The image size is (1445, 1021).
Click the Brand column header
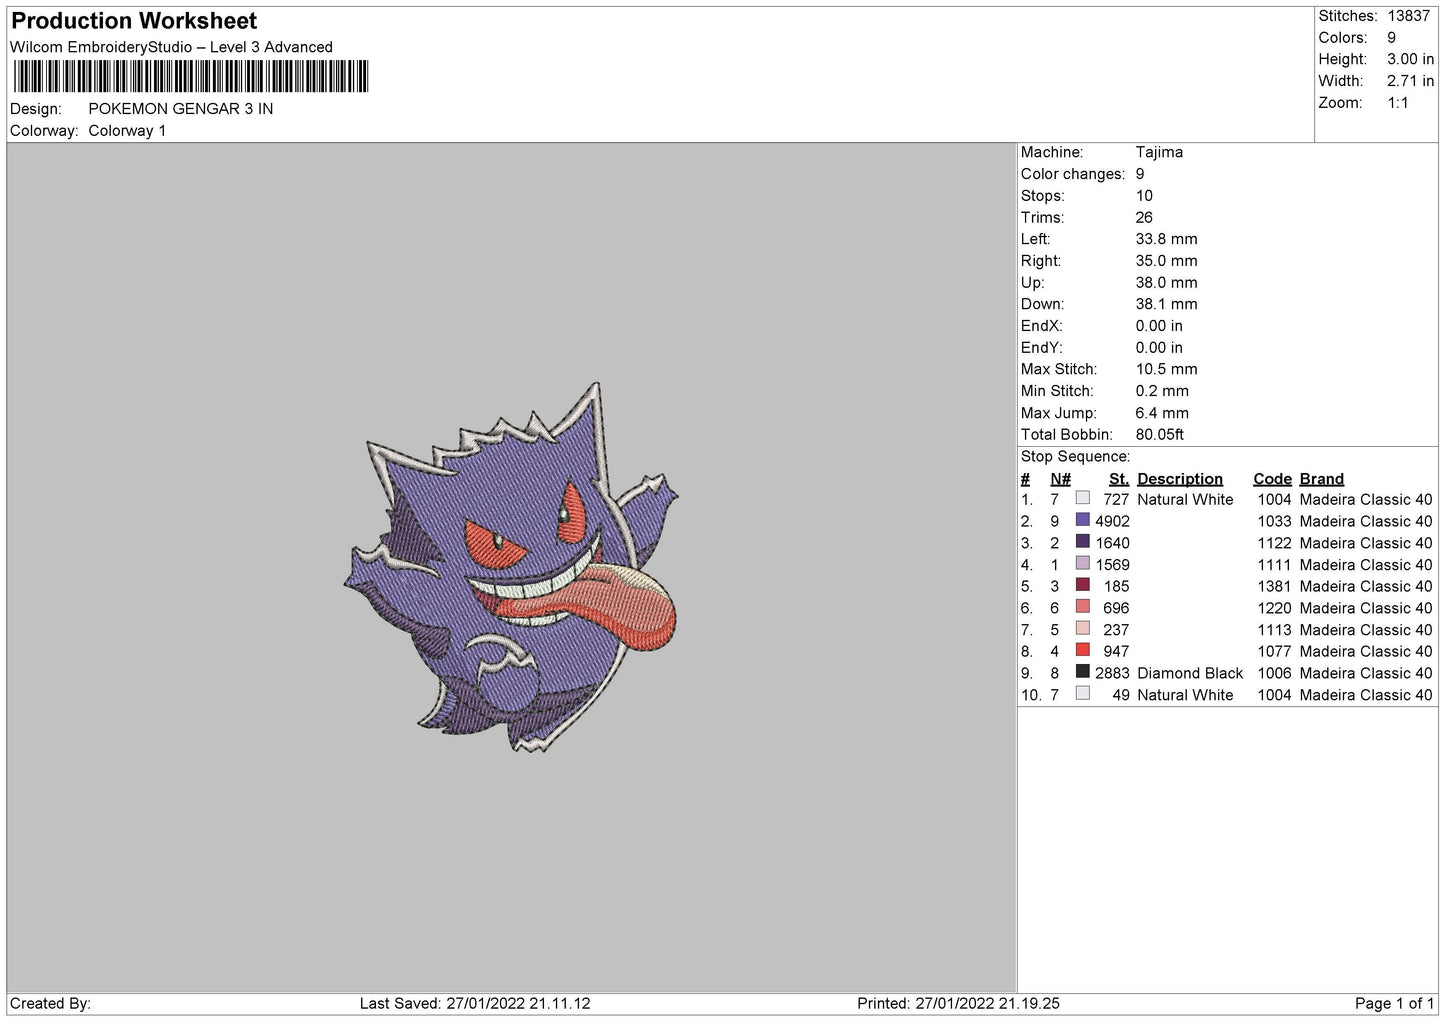click(1322, 479)
